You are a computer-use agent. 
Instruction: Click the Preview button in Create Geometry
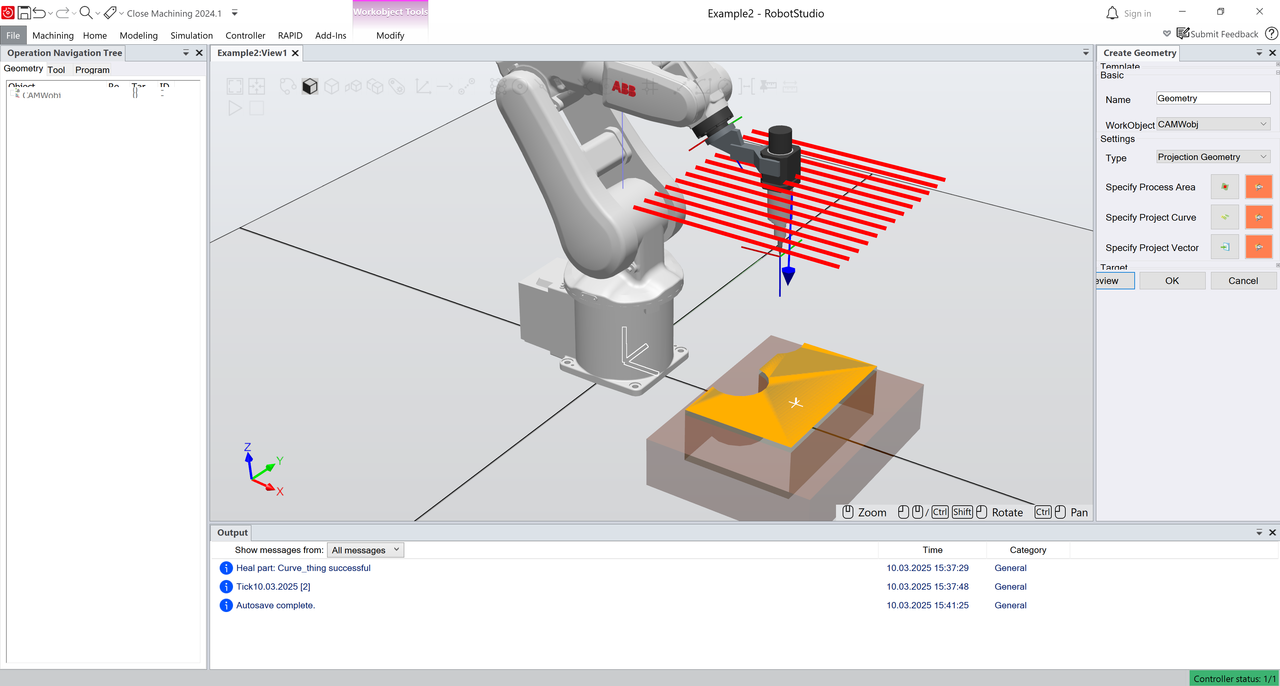1115,281
